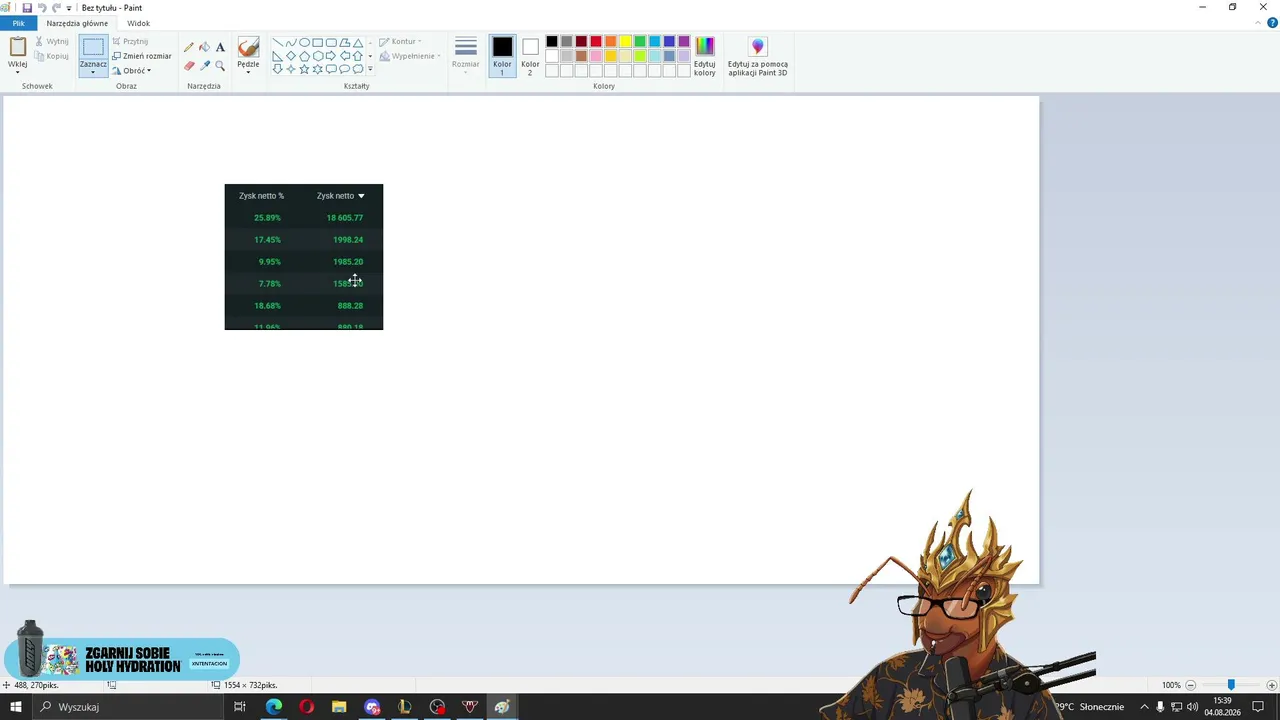The image size is (1280, 720).
Task: Adjust the zoom slider handle
Action: click(x=1231, y=685)
